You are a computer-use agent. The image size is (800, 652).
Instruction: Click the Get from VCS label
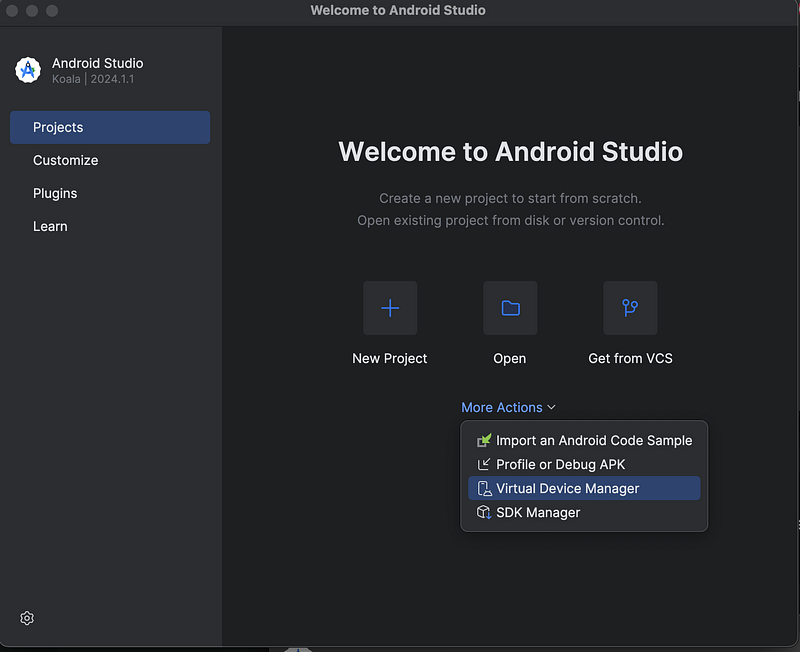(630, 359)
